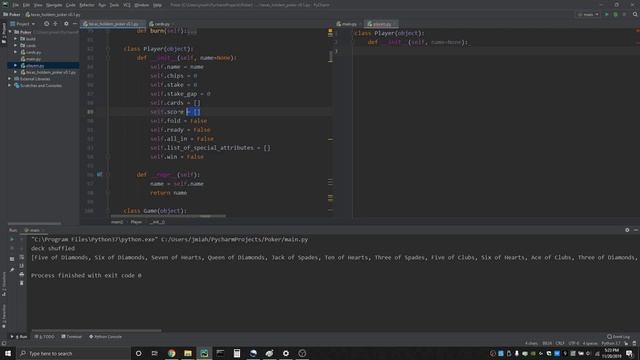Viewport: 640px width, 360px height.
Task: Open the Navigate menu
Action: 54,5
